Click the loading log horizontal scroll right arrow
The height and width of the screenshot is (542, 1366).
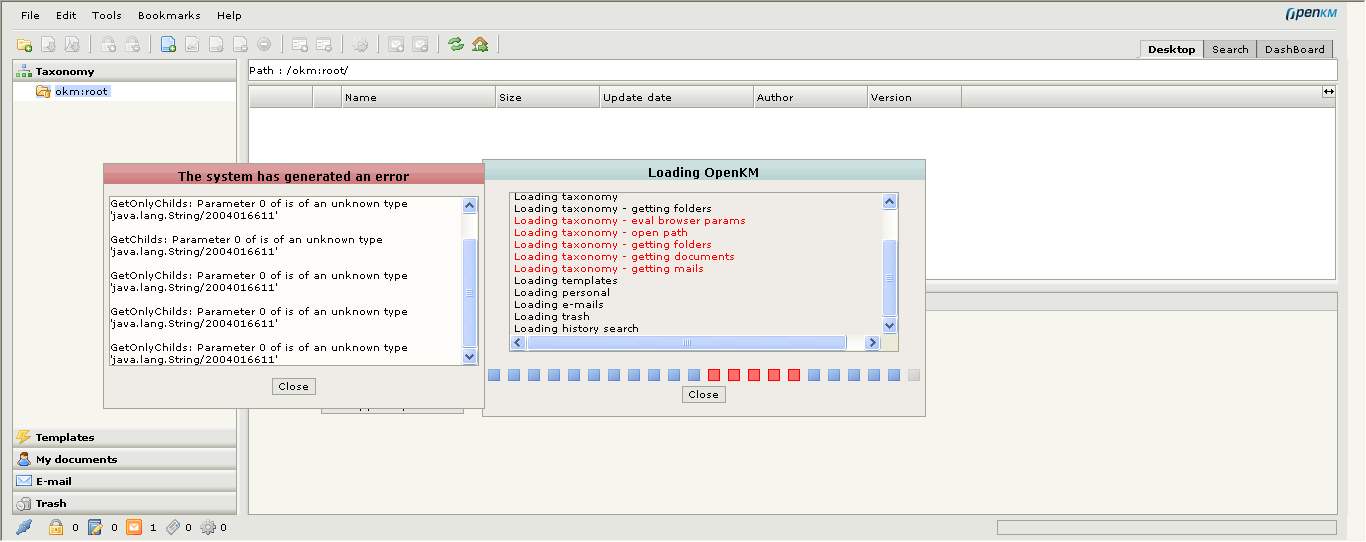pos(872,342)
